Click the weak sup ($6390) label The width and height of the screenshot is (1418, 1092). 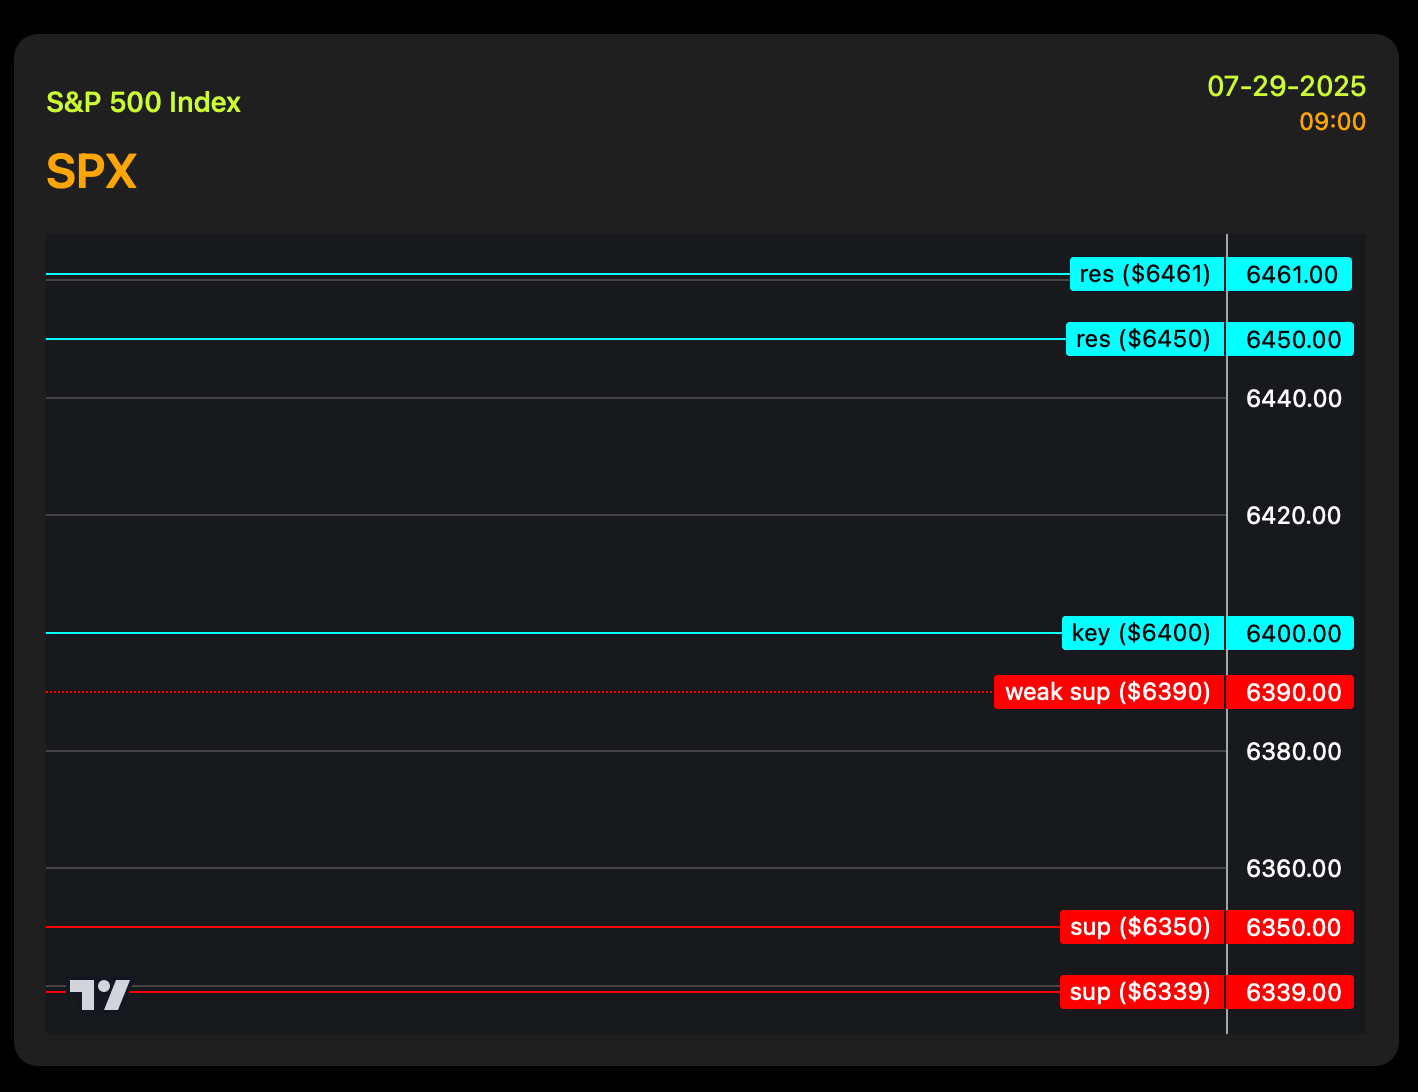[x=1109, y=692]
